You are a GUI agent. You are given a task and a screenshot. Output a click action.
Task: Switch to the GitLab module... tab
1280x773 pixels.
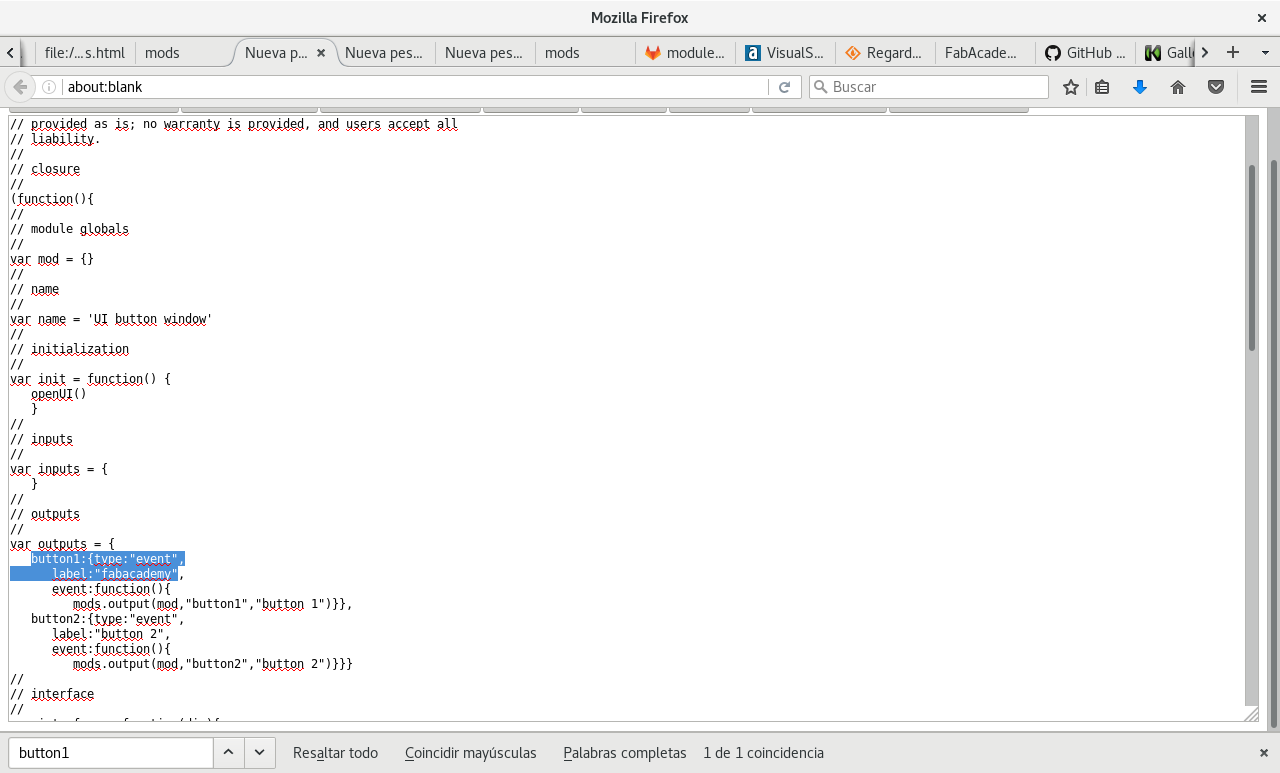coord(685,53)
